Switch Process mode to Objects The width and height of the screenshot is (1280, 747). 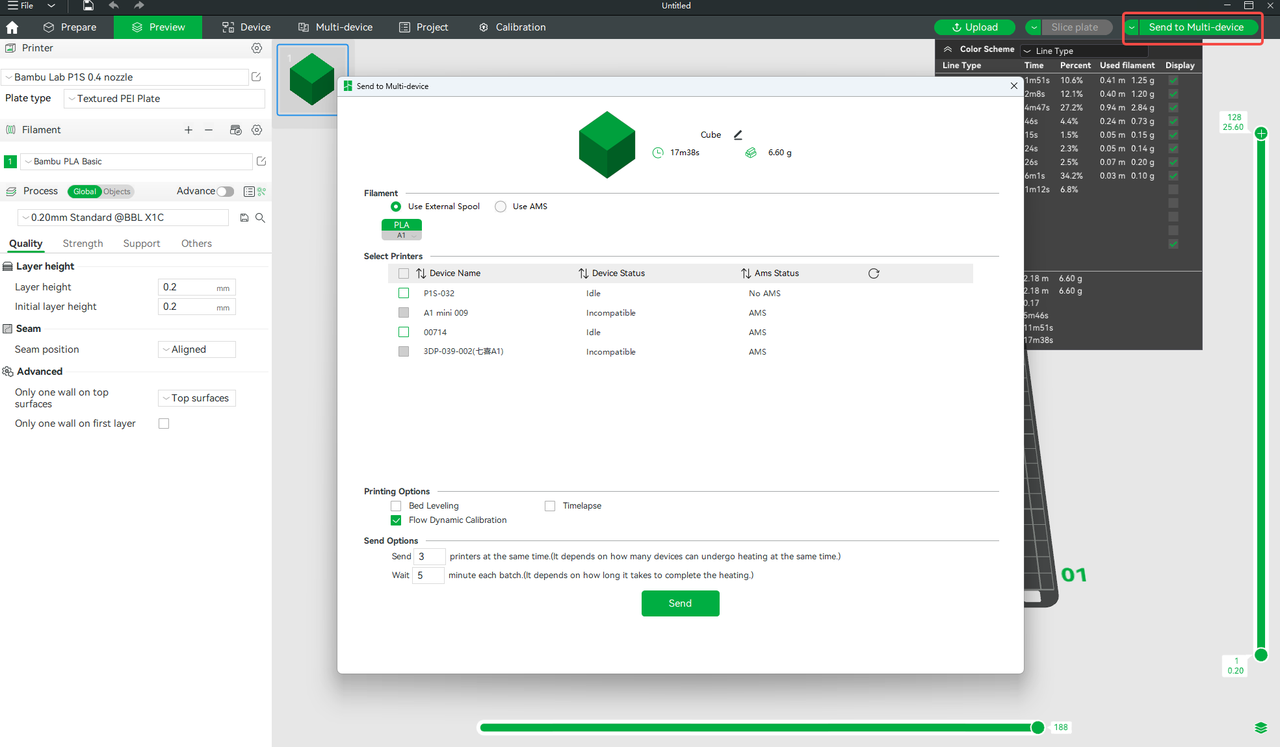tap(116, 191)
